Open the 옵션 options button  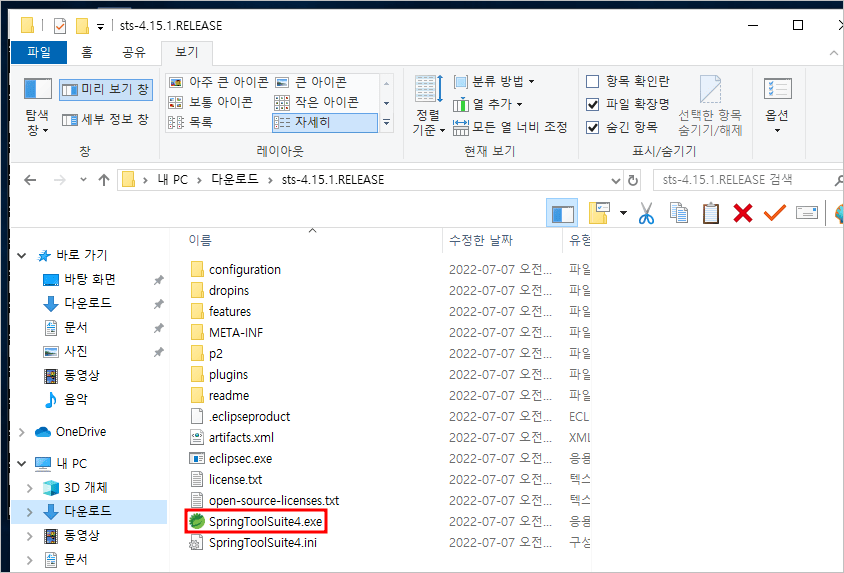click(x=777, y=105)
